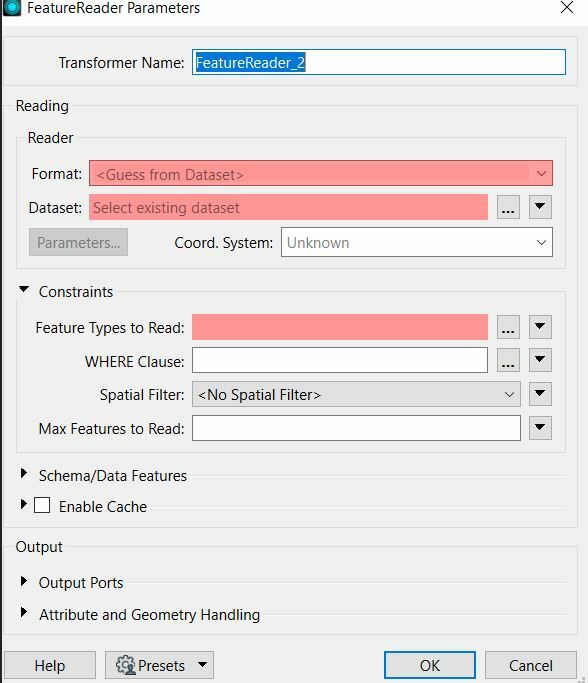588x683 pixels.
Task: Open the WHERE Clause arrow menu
Action: 540,360
